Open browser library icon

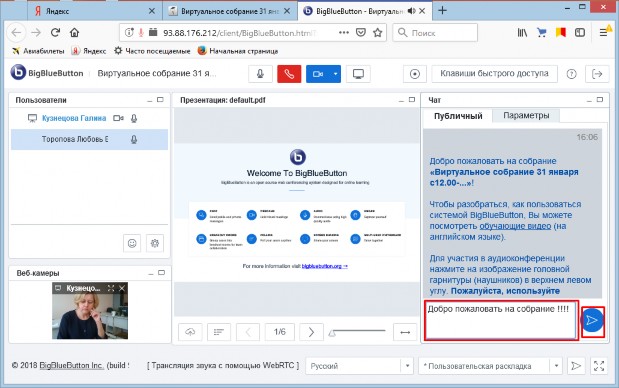[522, 33]
